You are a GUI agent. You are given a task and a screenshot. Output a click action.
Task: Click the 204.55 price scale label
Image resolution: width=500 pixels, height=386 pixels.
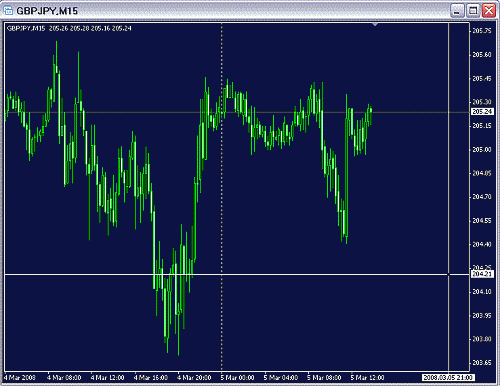482,221
